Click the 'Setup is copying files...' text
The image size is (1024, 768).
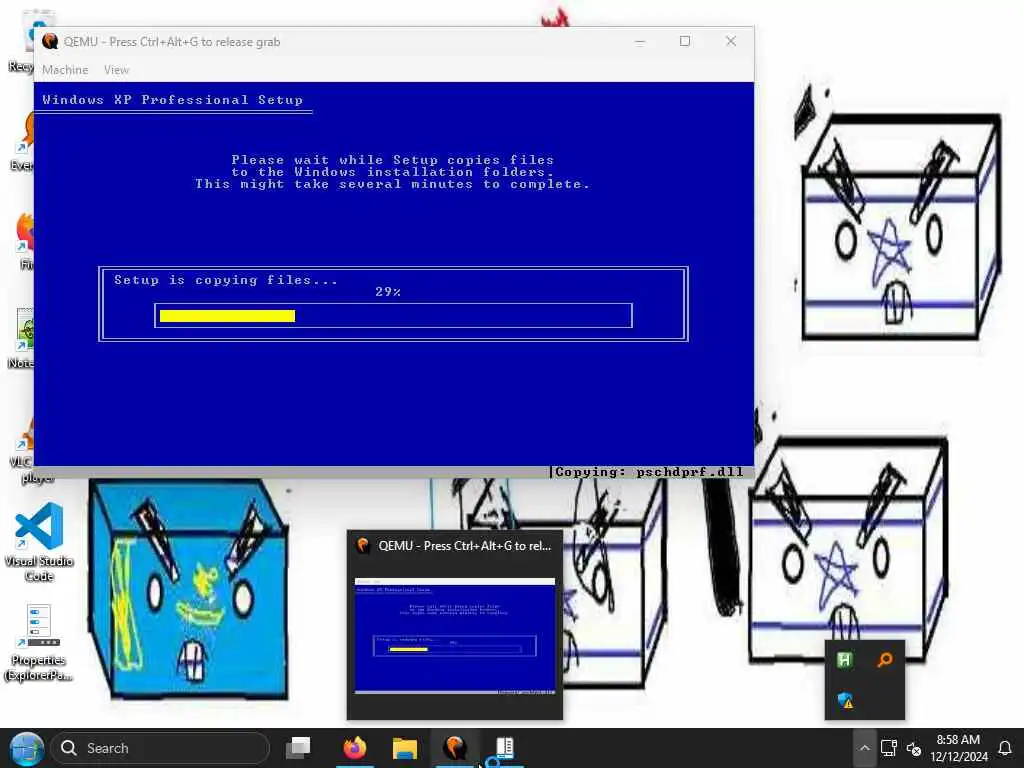[226, 280]
